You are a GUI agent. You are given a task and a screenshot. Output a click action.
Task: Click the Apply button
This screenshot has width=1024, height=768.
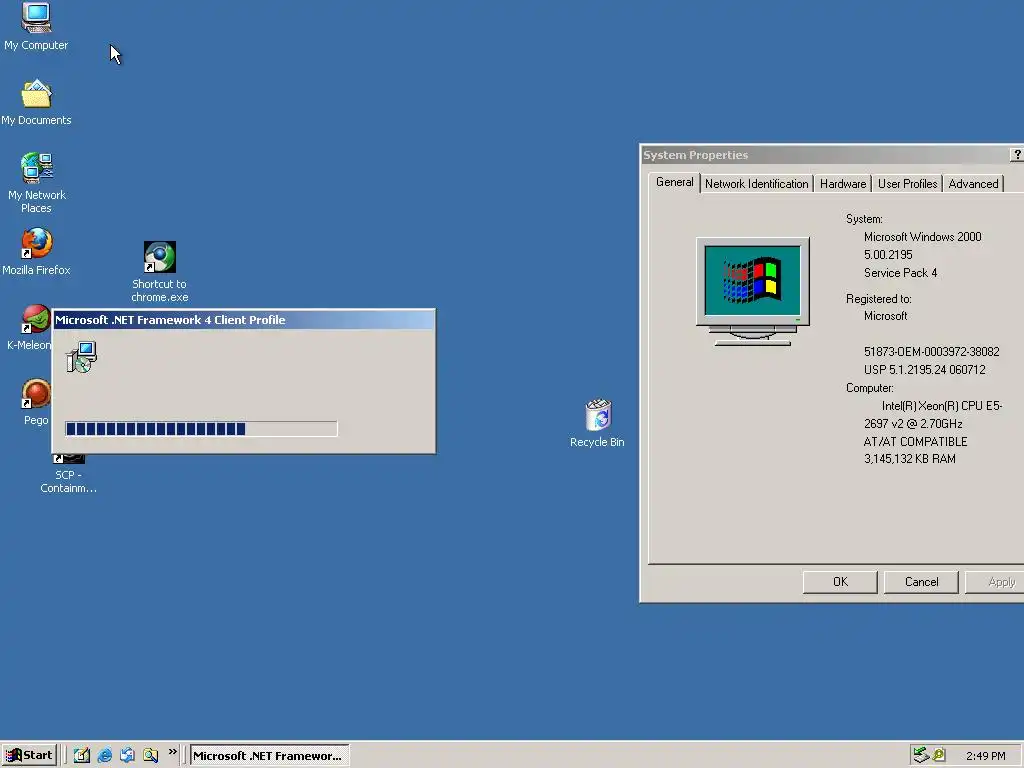tap(995, 582)
